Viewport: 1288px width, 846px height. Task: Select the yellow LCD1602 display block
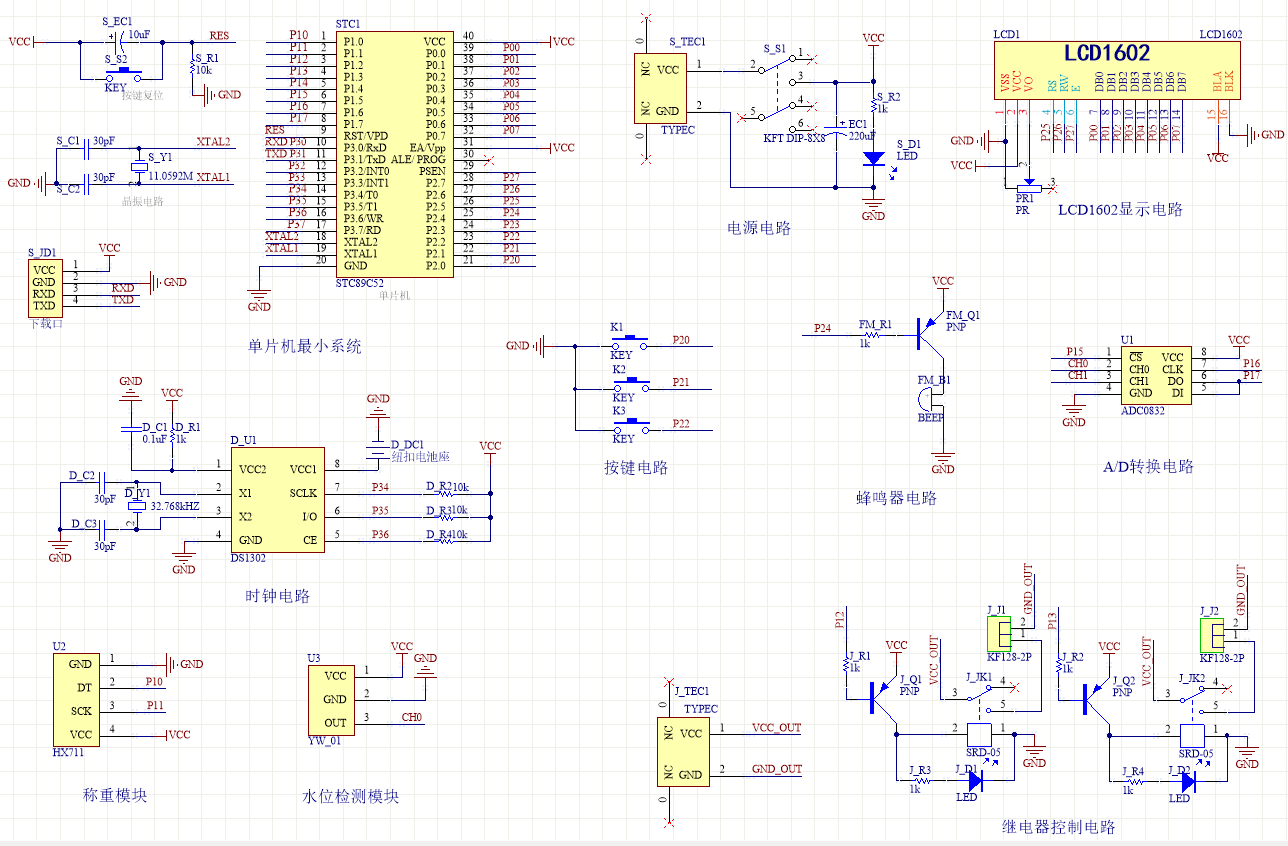[1117, 70]
